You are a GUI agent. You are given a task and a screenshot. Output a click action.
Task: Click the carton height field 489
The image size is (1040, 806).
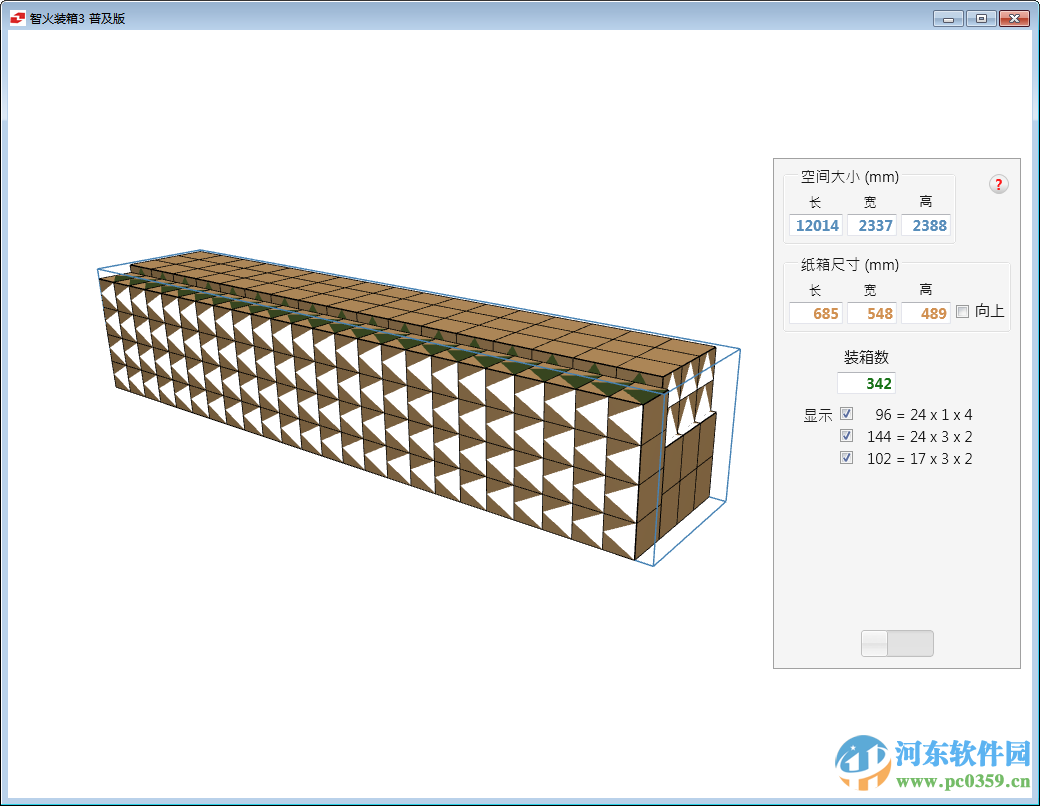(x=926, y=313)
